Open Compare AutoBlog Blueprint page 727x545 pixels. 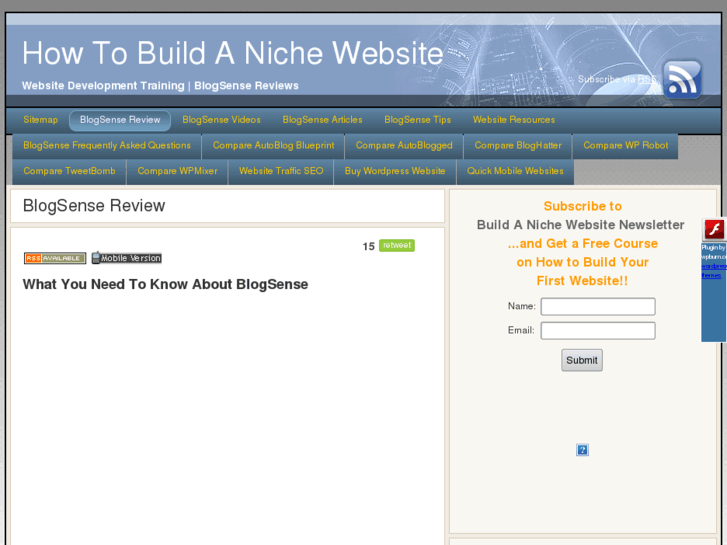point(274,146)
